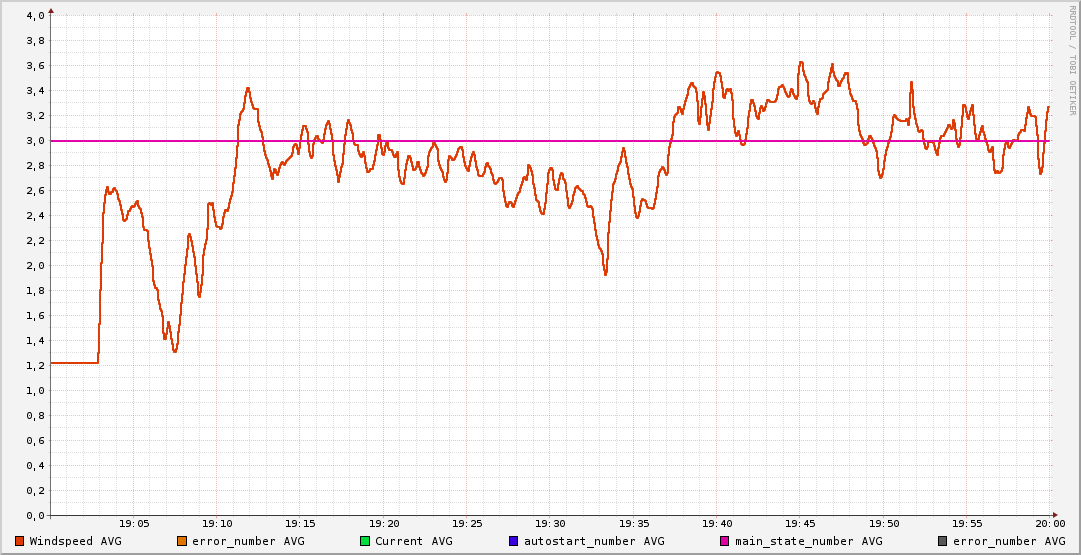Click the 19:45 time axis label
1081x555 pixels.
(800, 523)
